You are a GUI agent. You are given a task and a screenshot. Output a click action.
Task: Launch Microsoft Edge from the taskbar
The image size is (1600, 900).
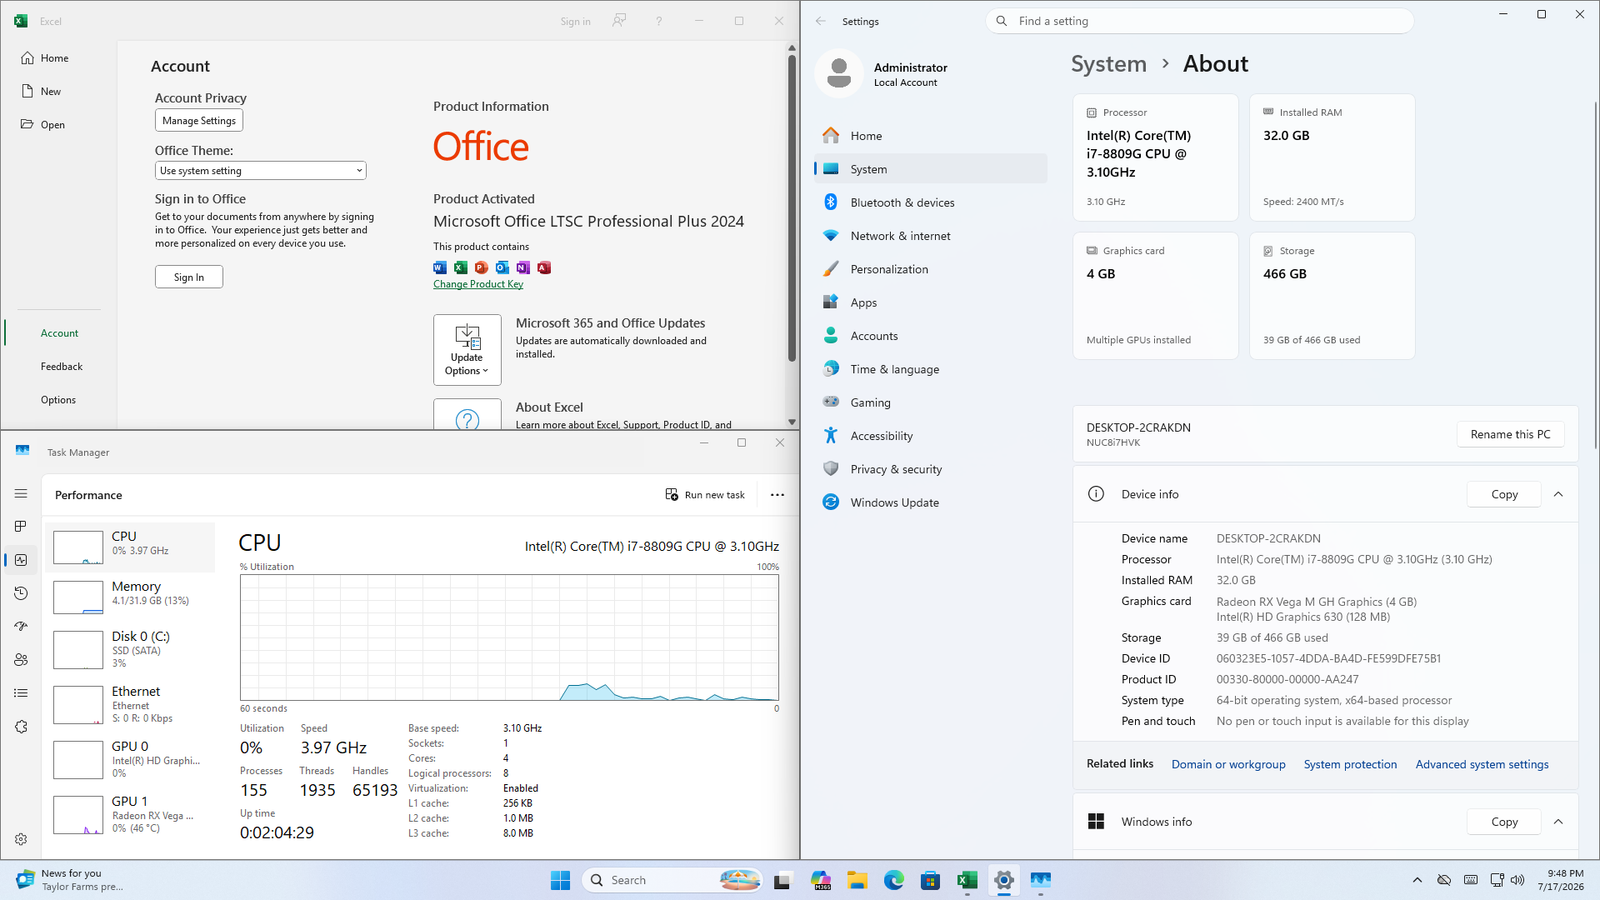894,880
